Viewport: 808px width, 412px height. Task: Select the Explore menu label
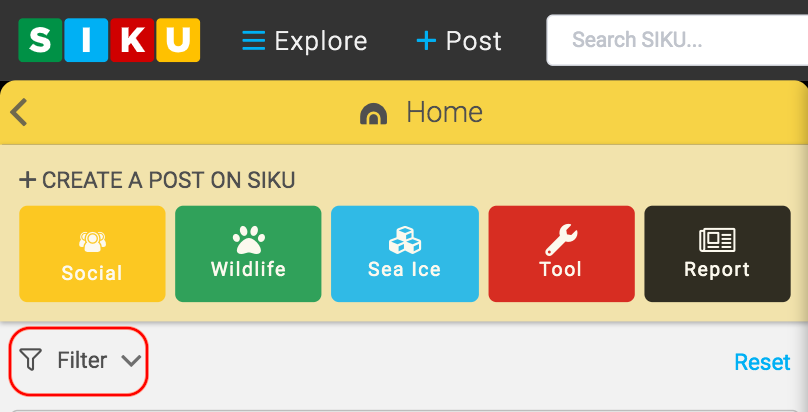pyautogui.click(x=320, y=41)
